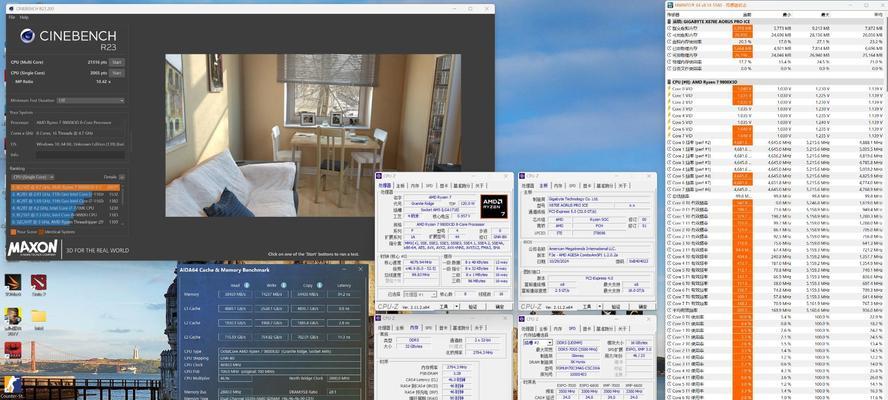This screenshot has height=400, width=888.
Task: Click 确定 button in CPU-Z processor window
Action: (x=500, y=307)
